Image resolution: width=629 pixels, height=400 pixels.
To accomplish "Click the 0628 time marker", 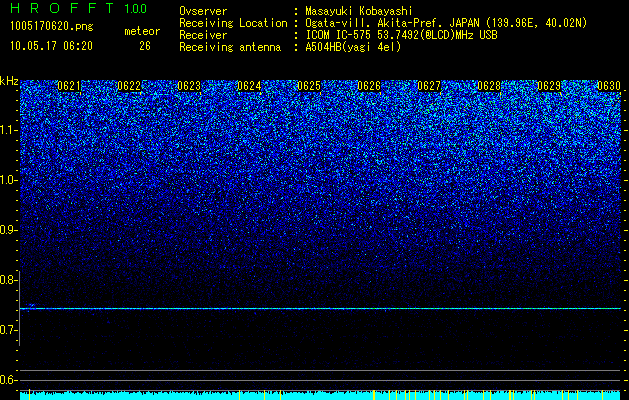I will point(489,86).
